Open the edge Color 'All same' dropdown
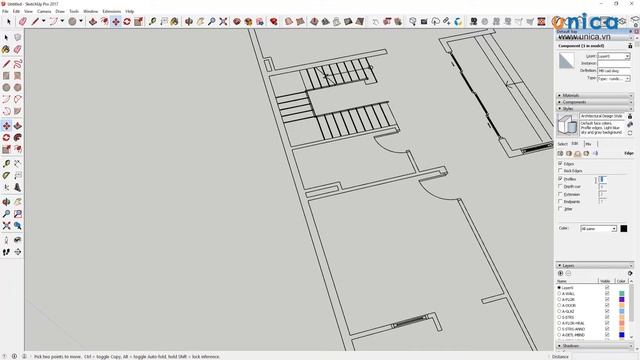The image size is (640, 360). [x=598, y=229]
